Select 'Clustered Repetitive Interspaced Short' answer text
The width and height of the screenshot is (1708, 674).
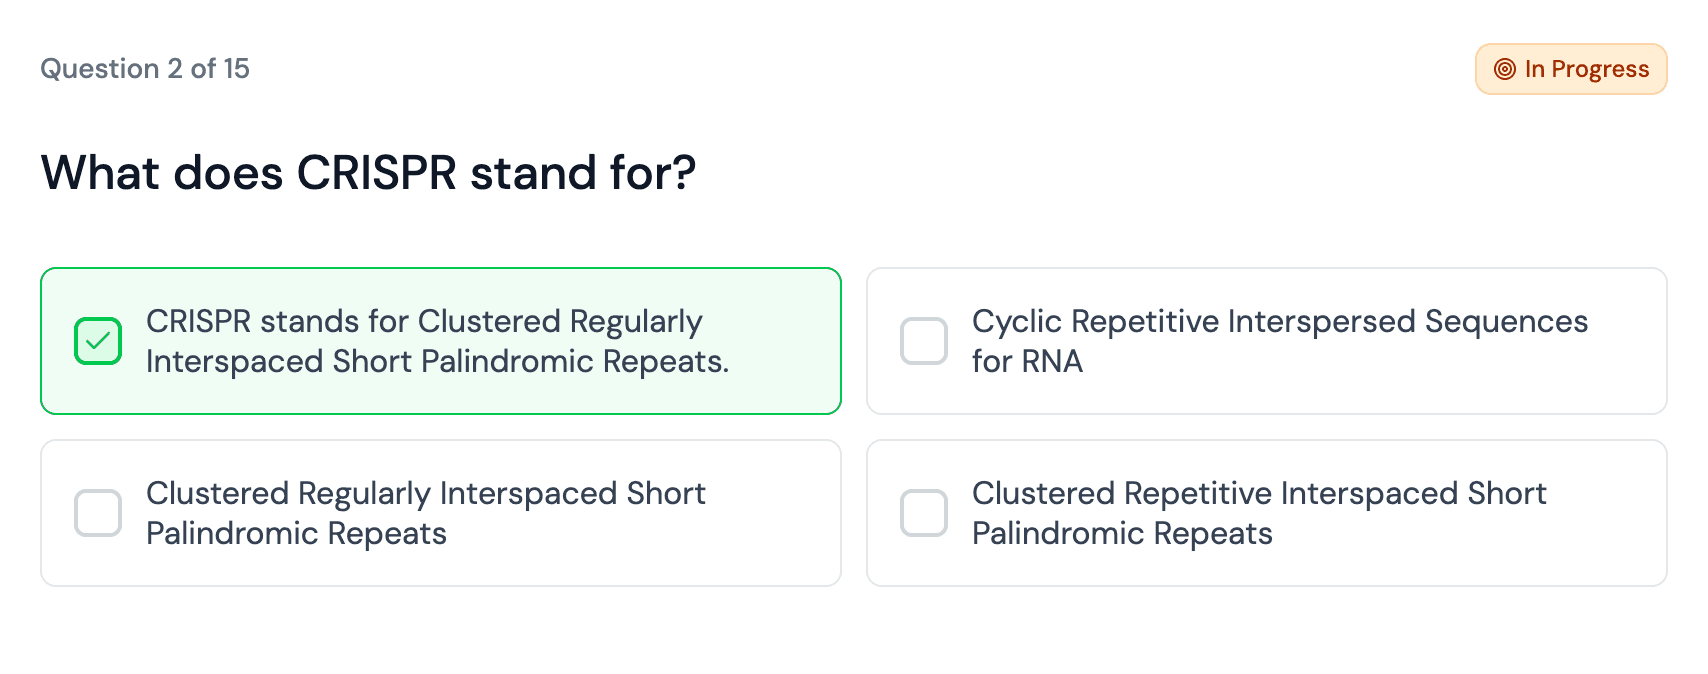pos(1258,494)
